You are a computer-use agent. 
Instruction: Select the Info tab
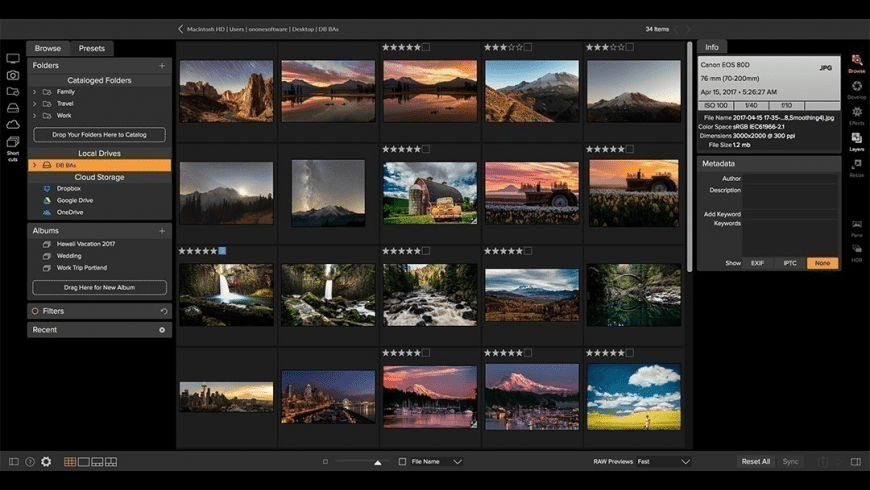coord(712,47)
